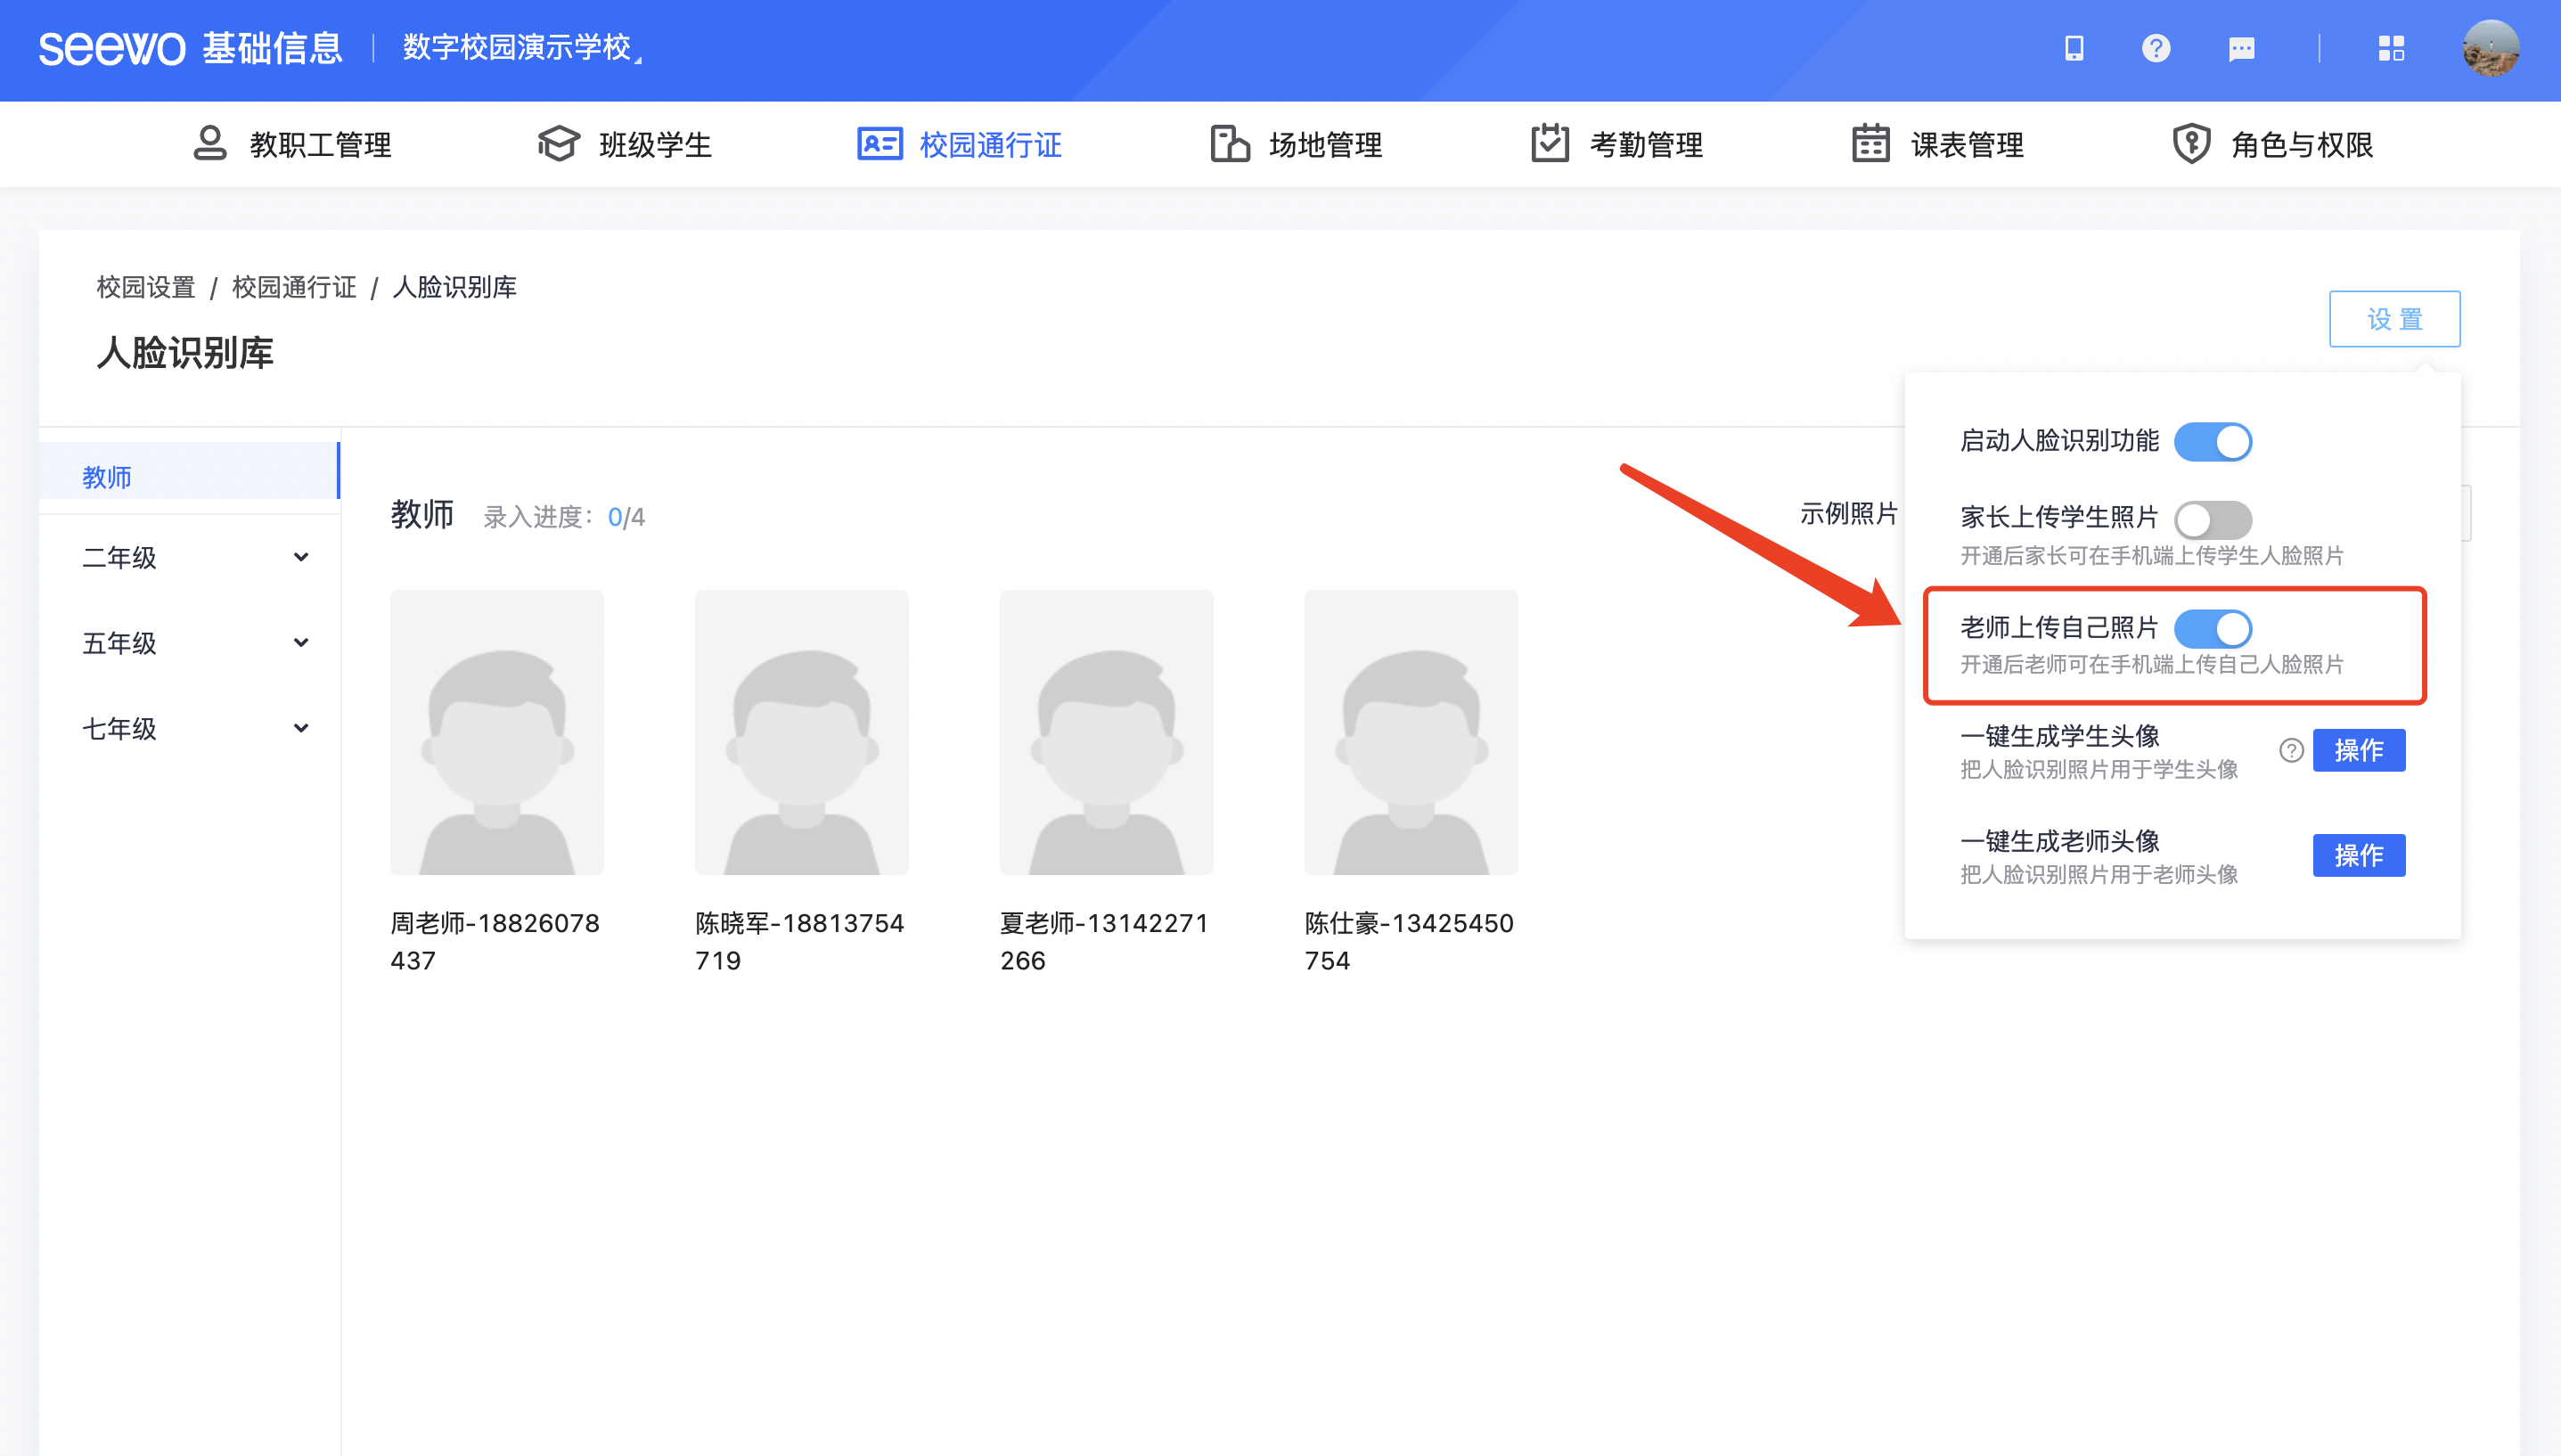Toggle 老师上传自己照片 switch
The height and width of the screenshot is (1456, 2561).
tap(2213, 629)
